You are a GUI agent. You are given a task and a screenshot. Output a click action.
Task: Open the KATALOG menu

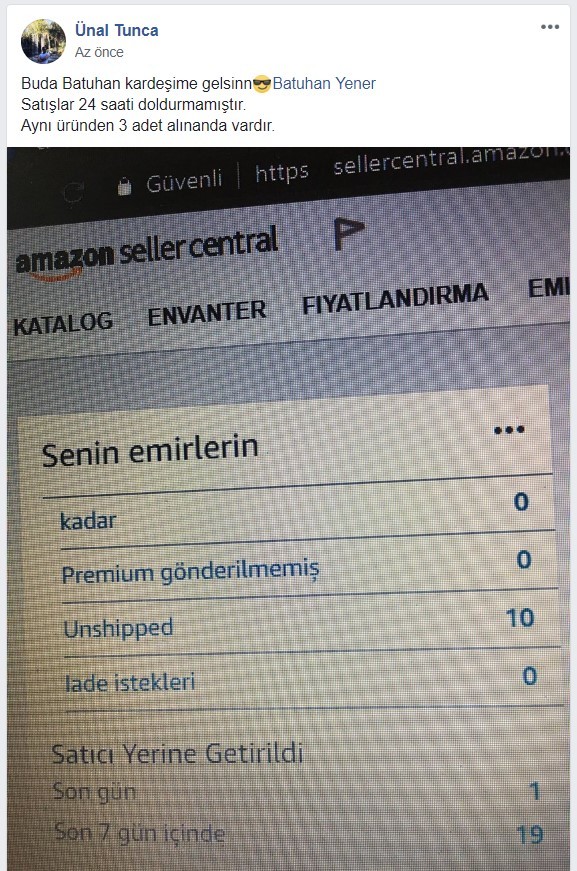coord(63,323)
